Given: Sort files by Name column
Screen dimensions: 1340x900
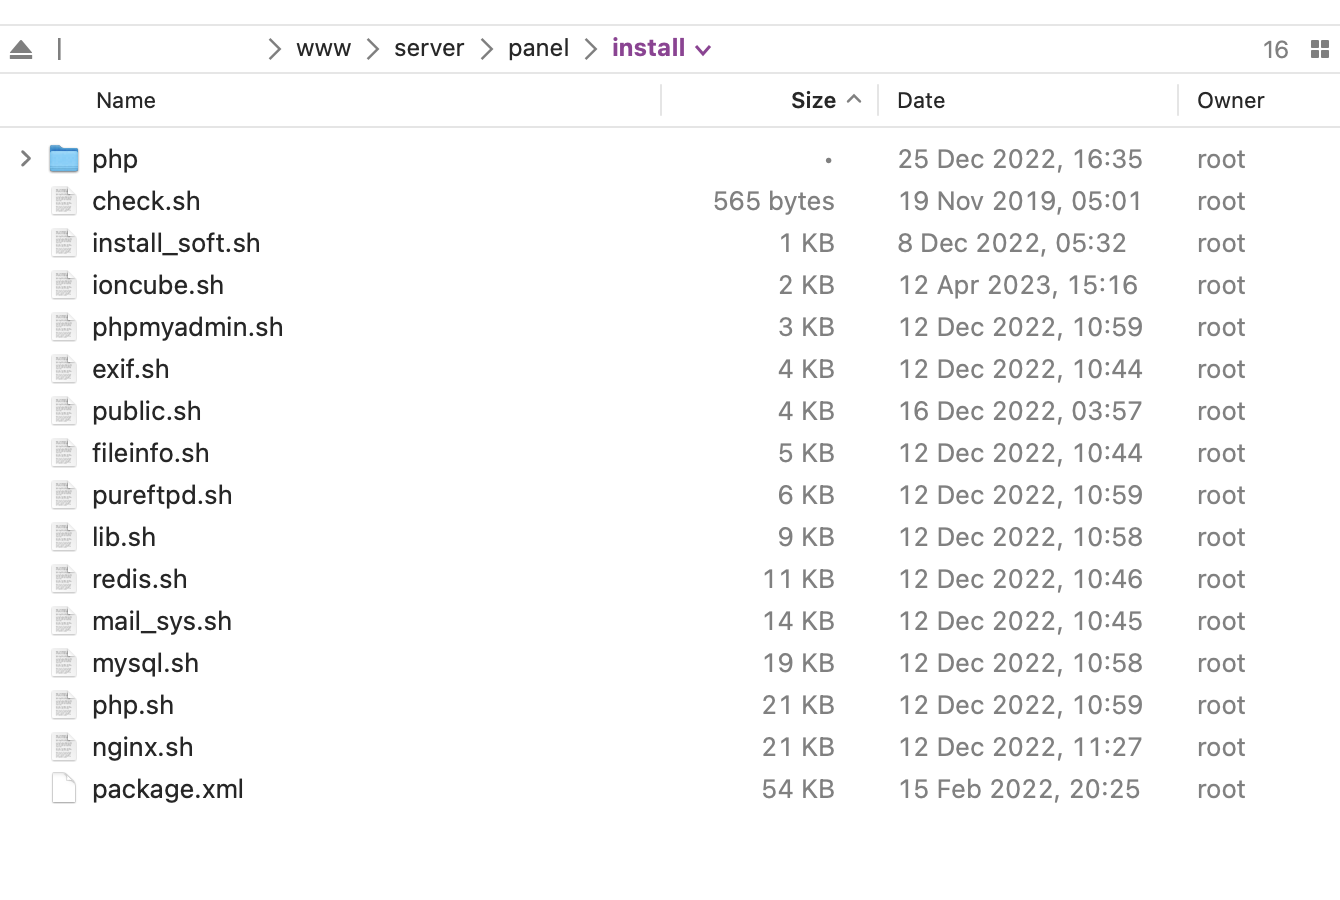Looking at the screenshot, I should click(126, 100).
